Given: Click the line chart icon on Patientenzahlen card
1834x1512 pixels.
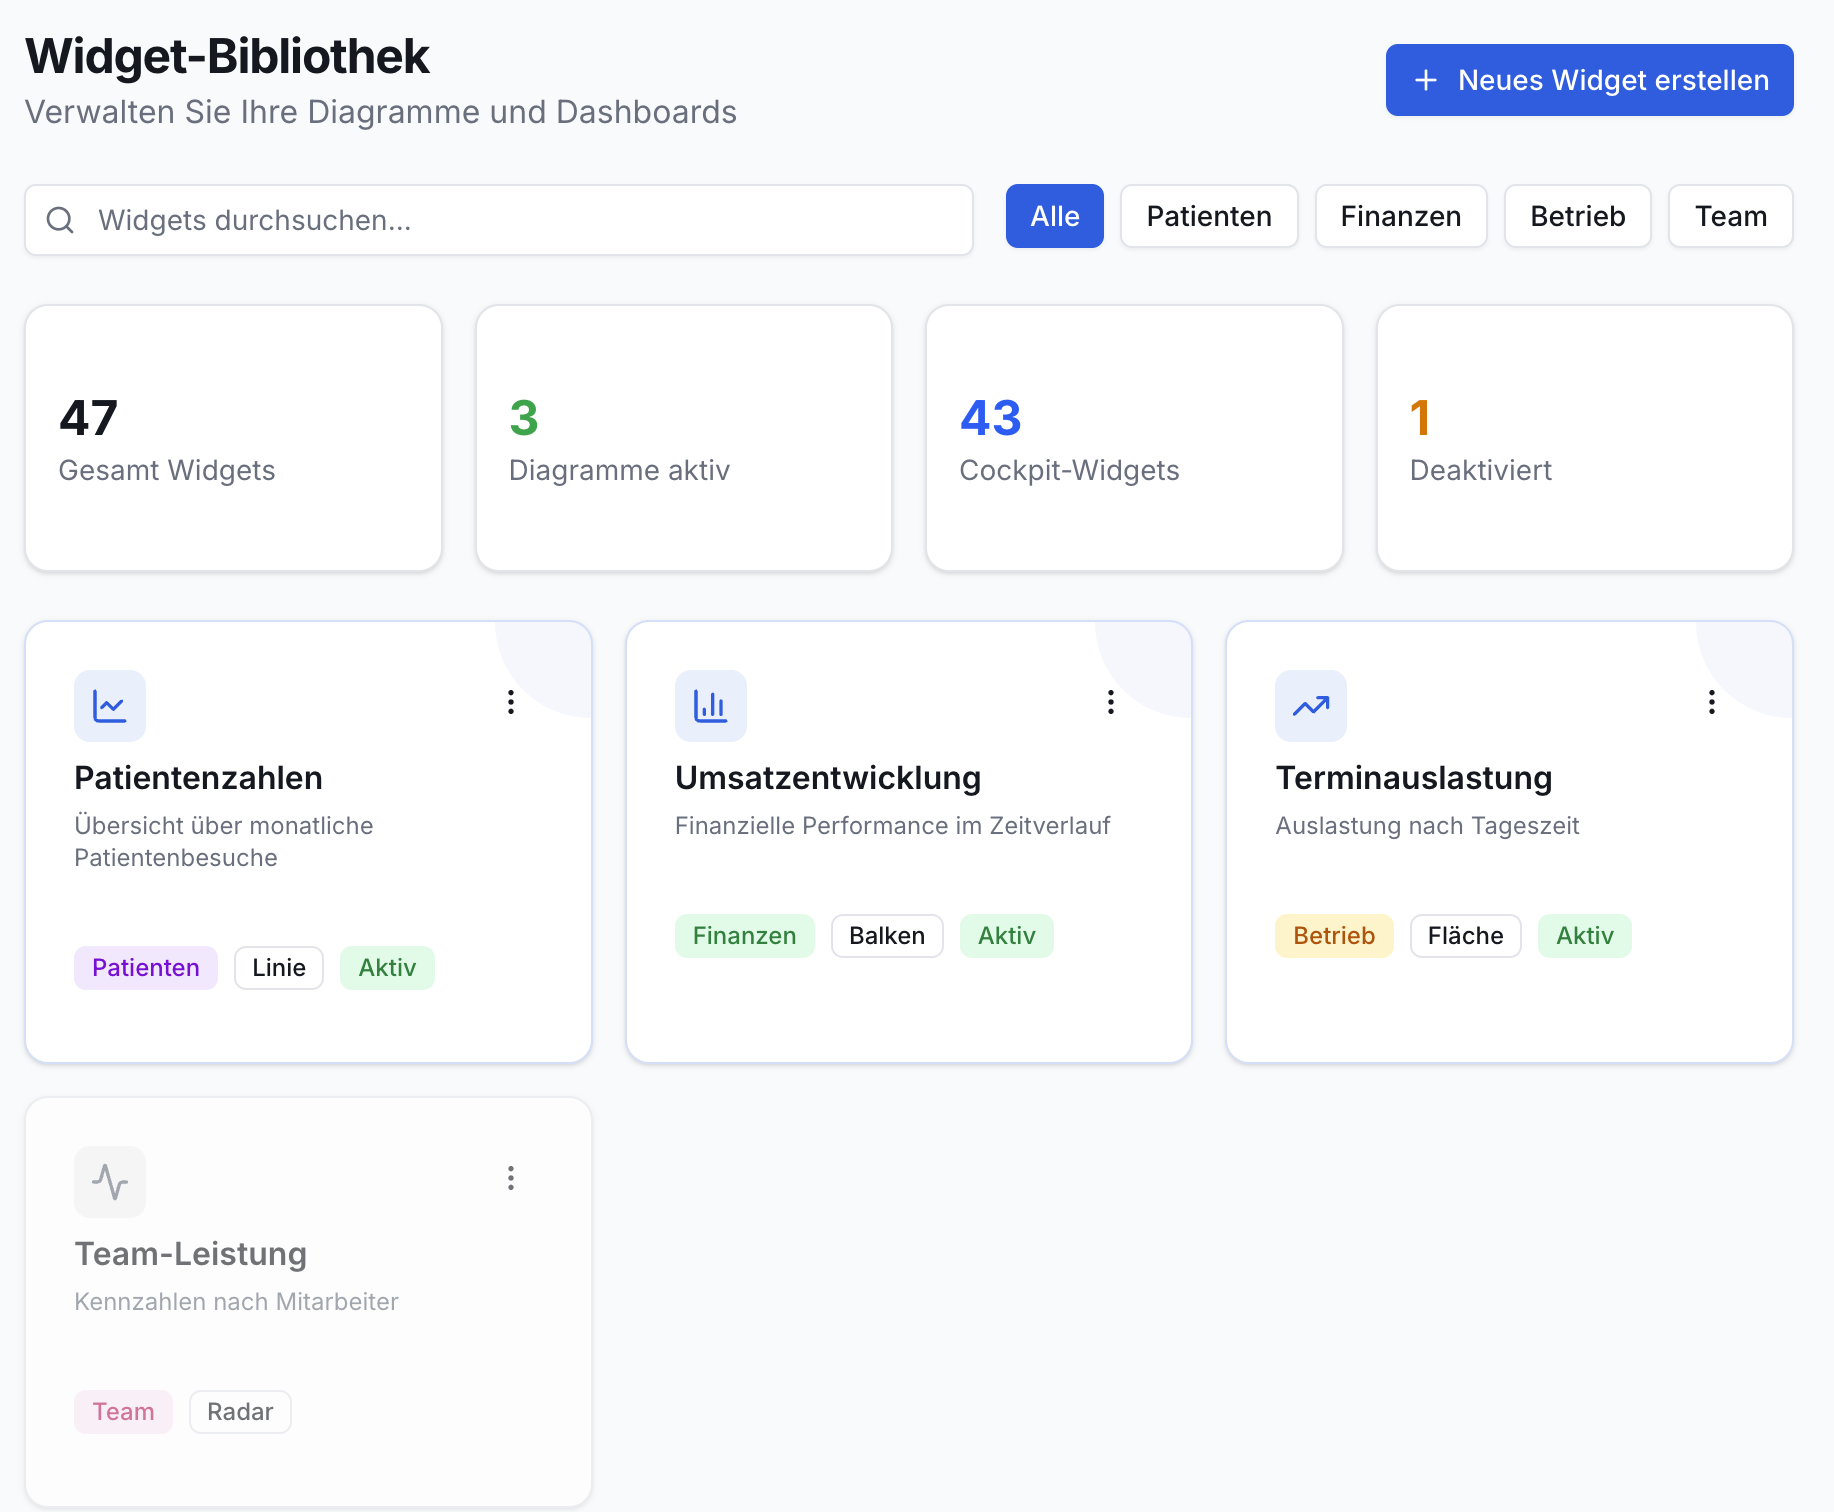Looking at the screenshot, I should [x=110, y=706].
